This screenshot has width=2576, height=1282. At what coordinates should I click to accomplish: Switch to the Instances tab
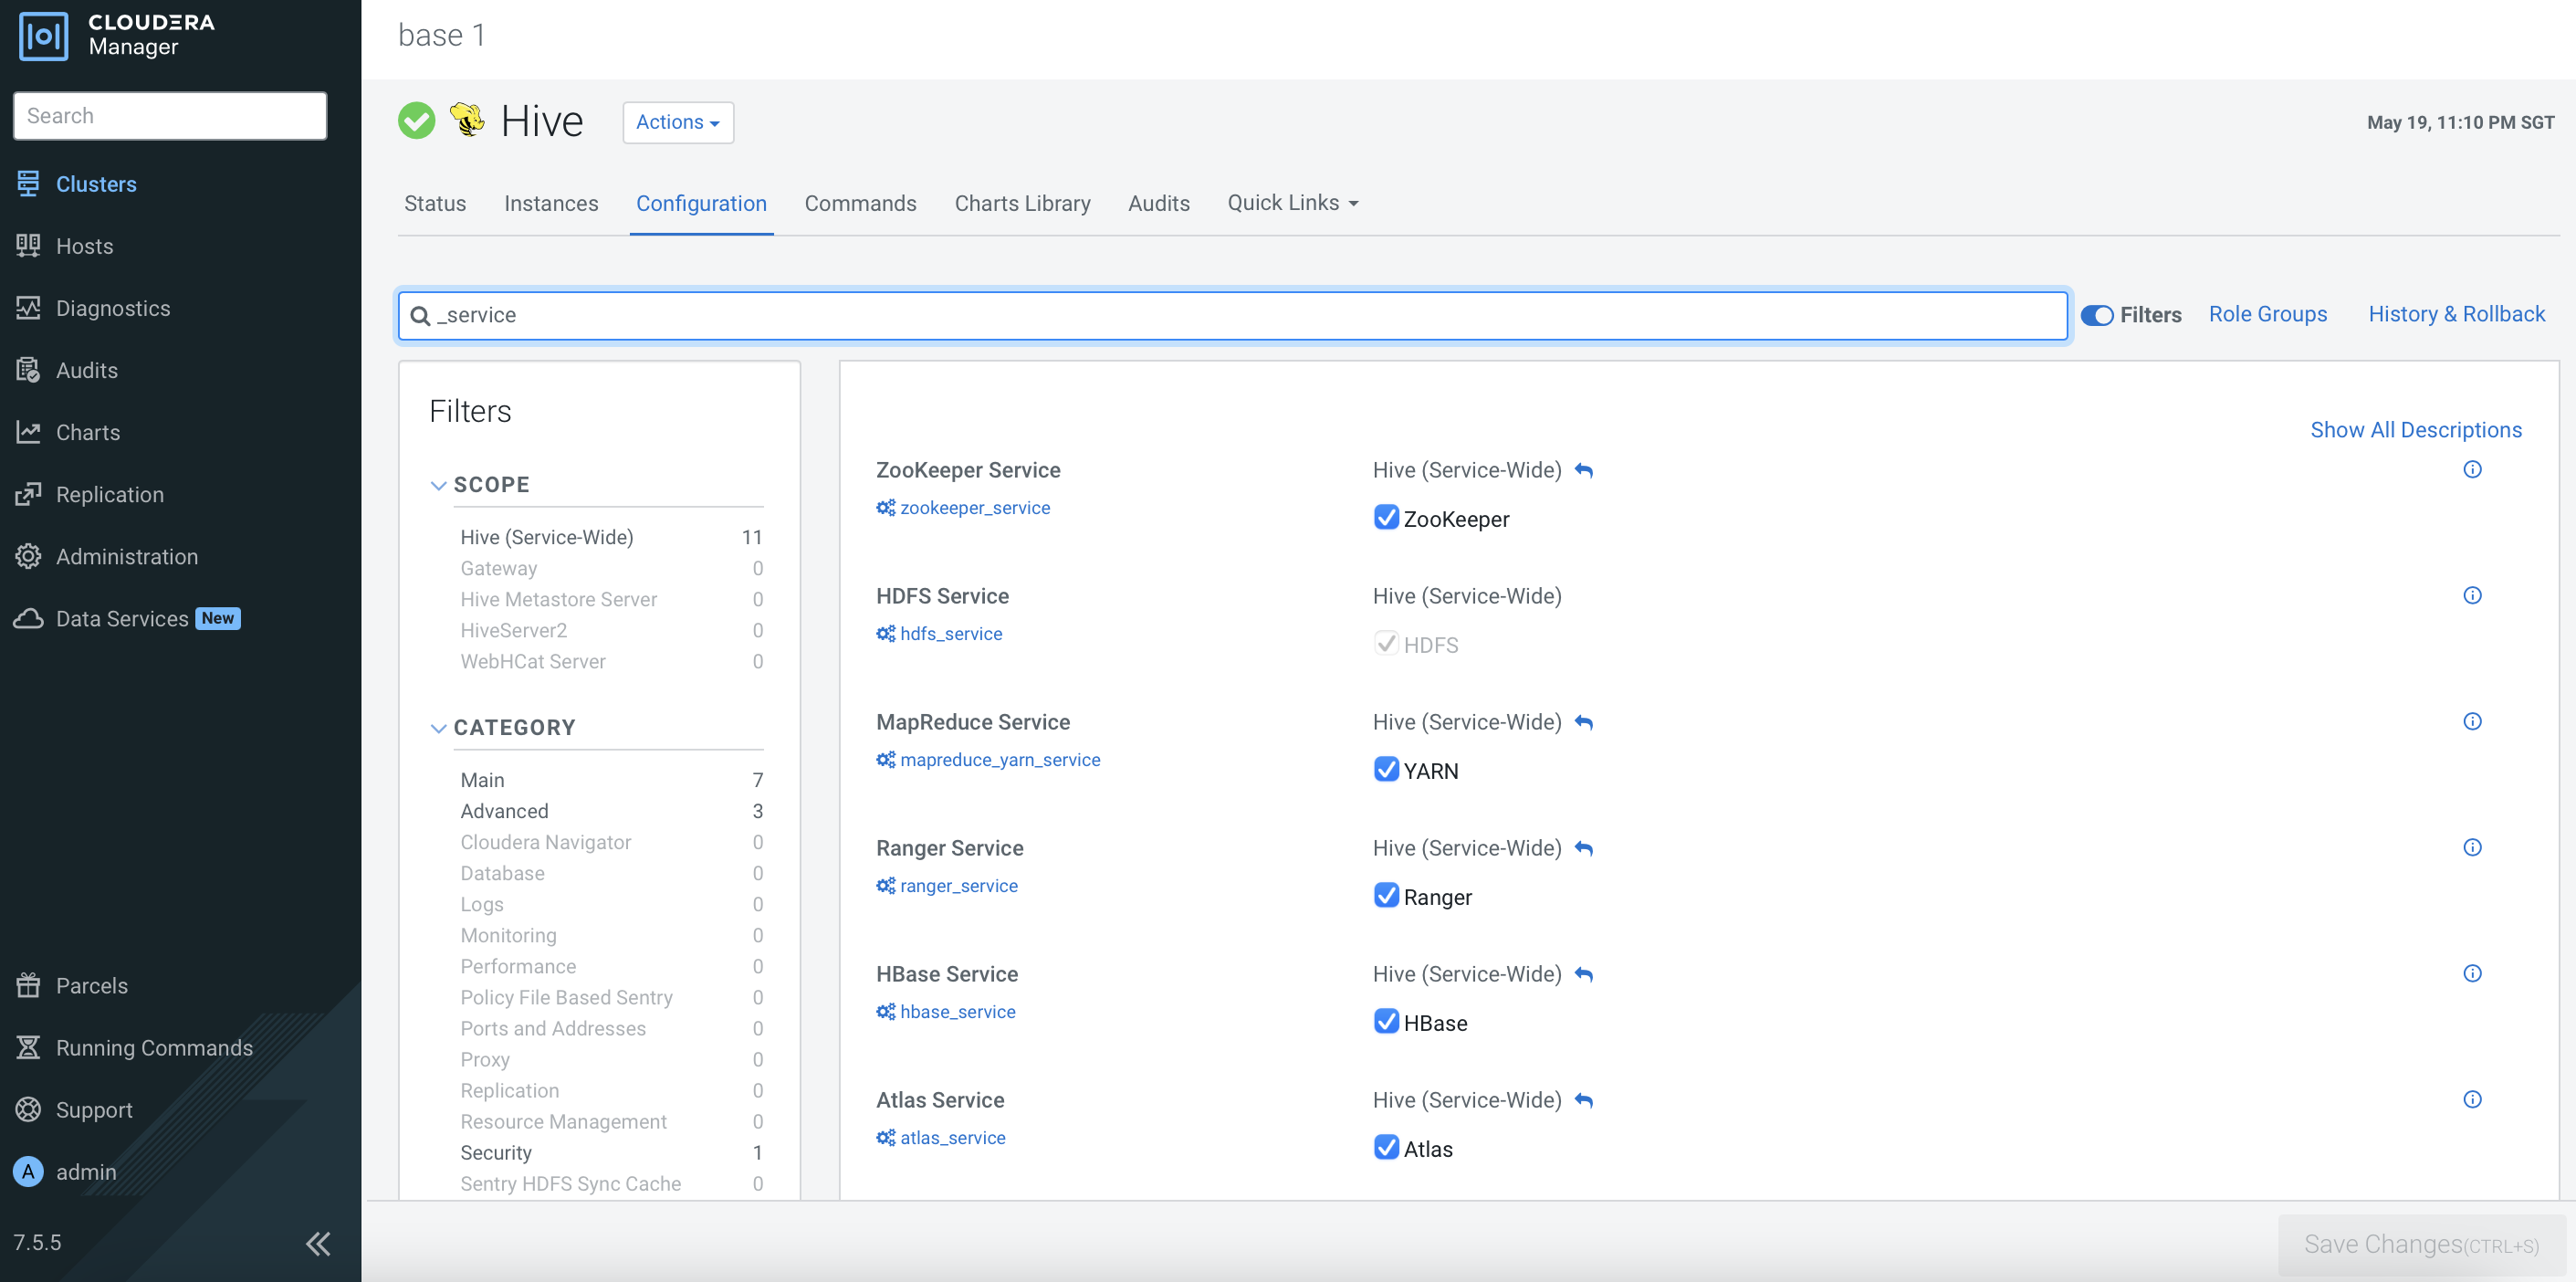[551, 203]
